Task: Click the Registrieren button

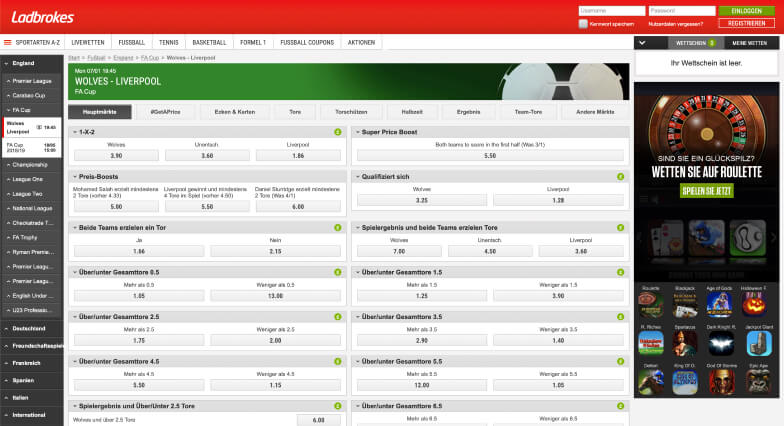Action: coord(746,24)
